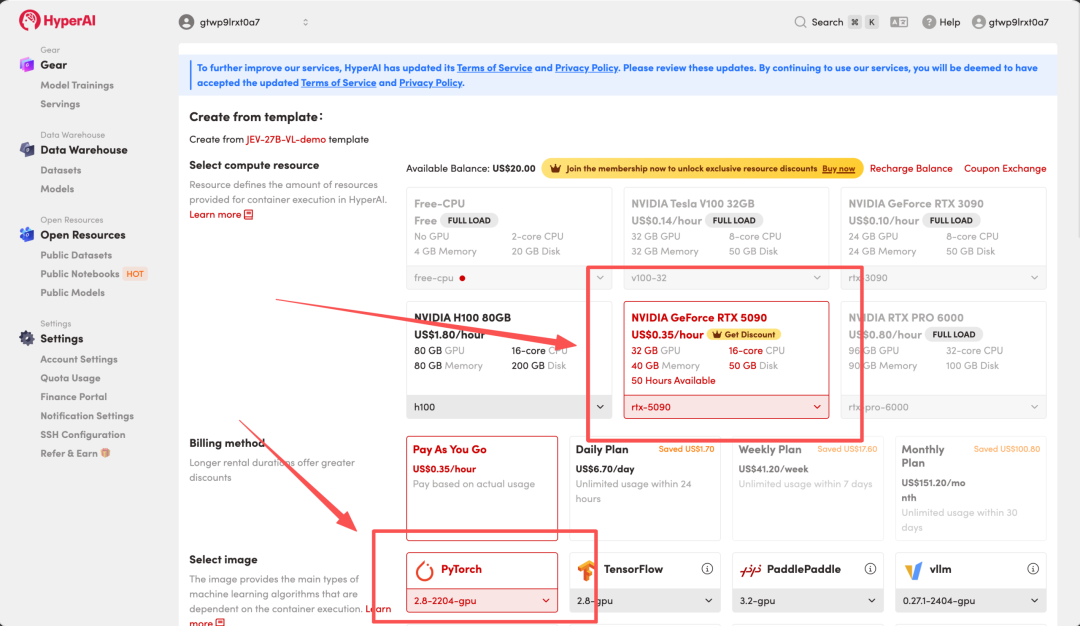Open Public Notebooks in the sidebar
The height and width of the screenshot is (626, 1080).
80,274
